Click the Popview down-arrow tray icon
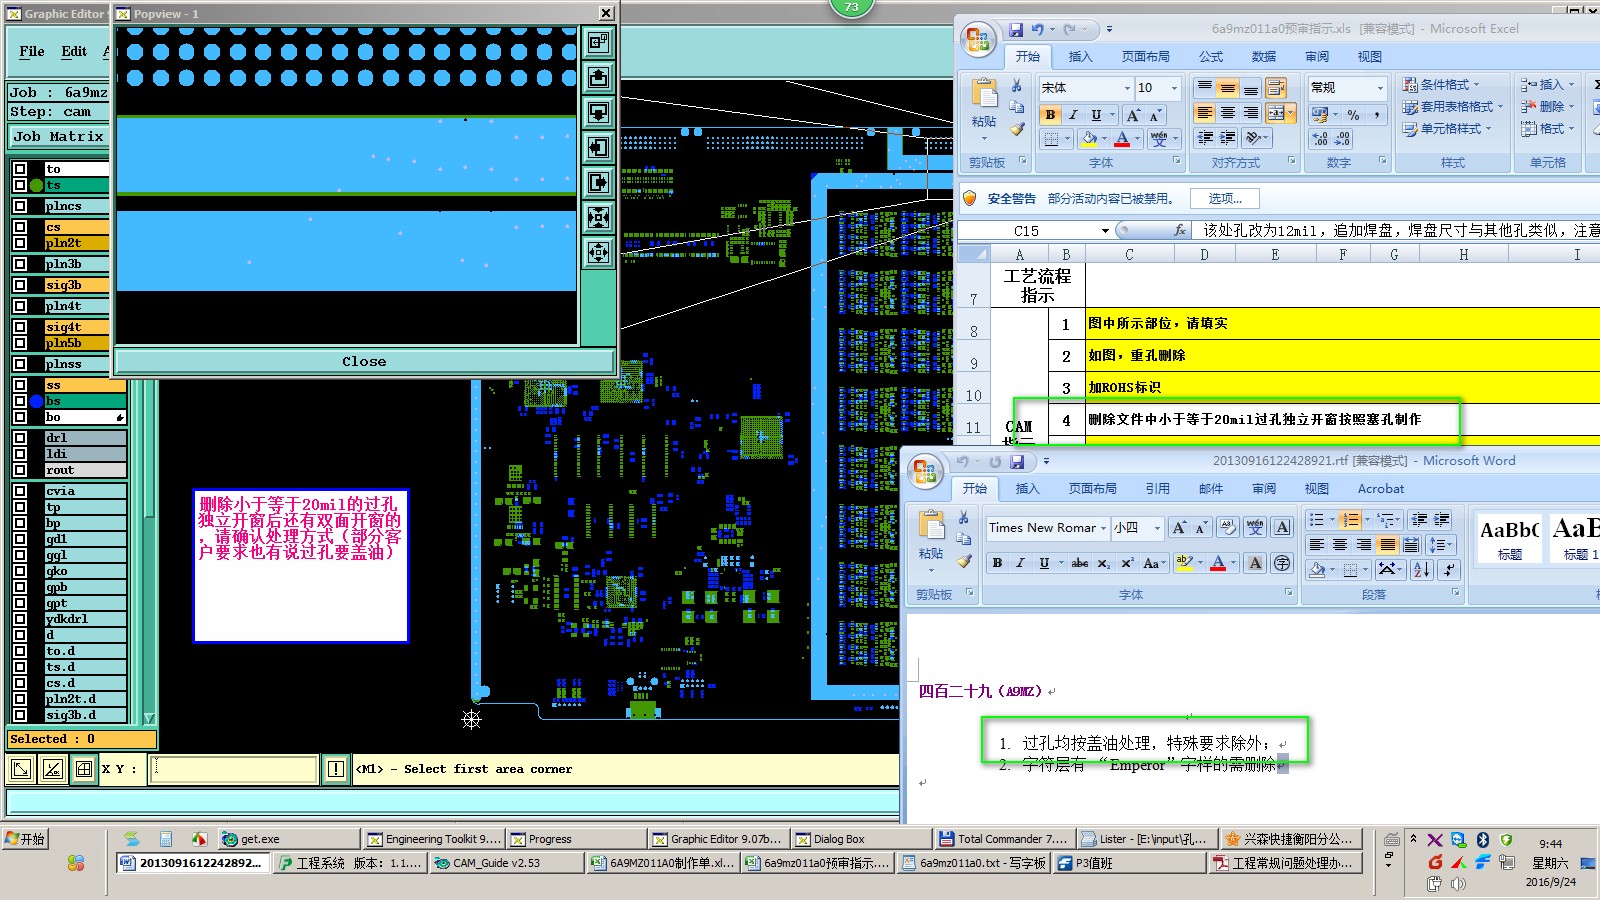1600x900 pixels. [598, 112]
